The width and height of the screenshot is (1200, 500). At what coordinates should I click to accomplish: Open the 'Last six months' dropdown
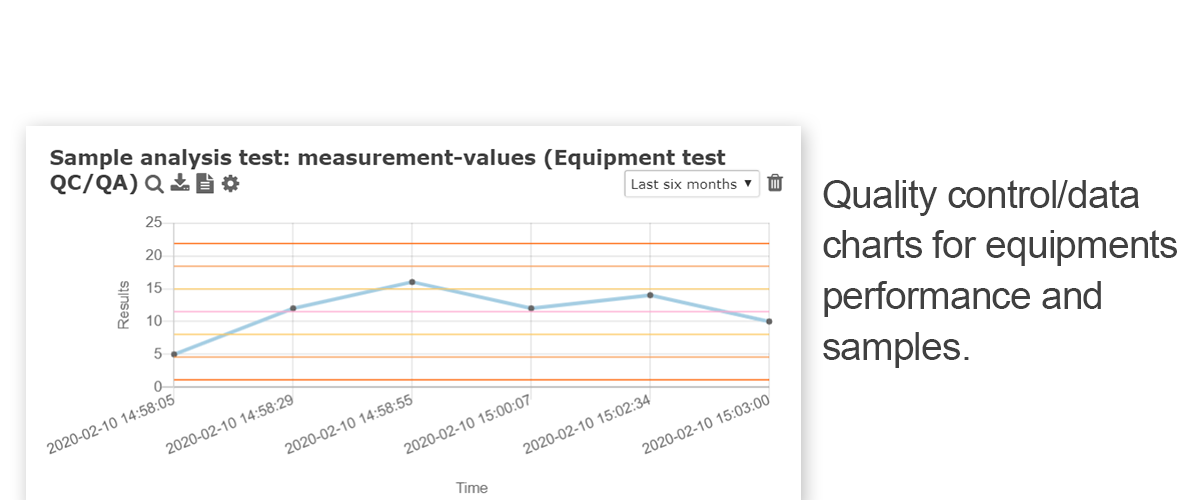pyautogui.click(x=692, y=184)
